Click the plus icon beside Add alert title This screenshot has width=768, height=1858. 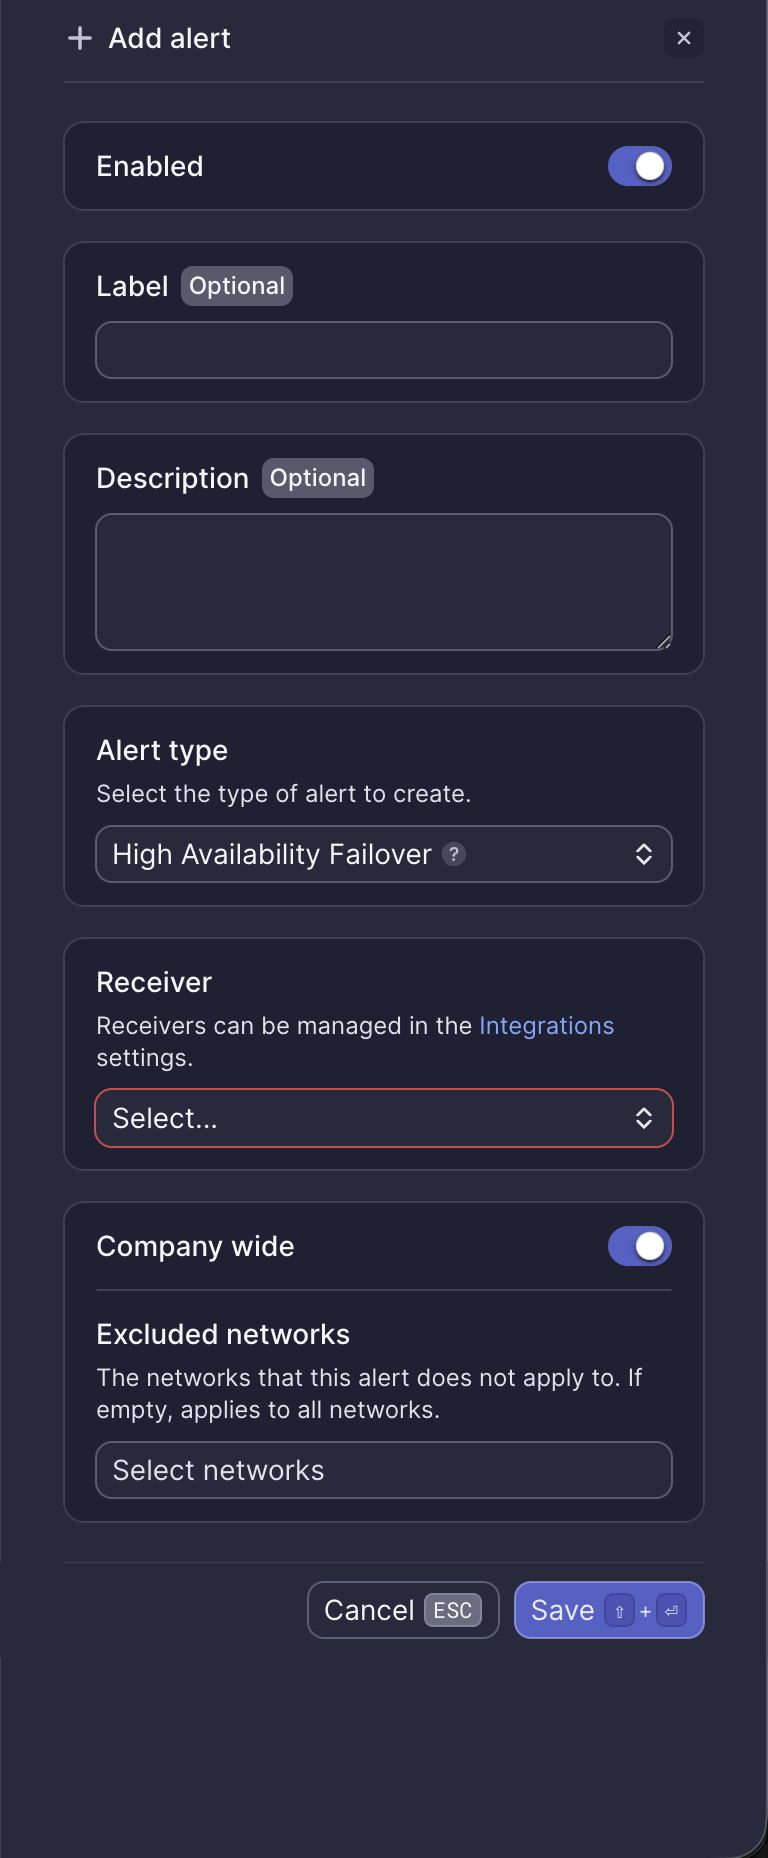[78, 38]
